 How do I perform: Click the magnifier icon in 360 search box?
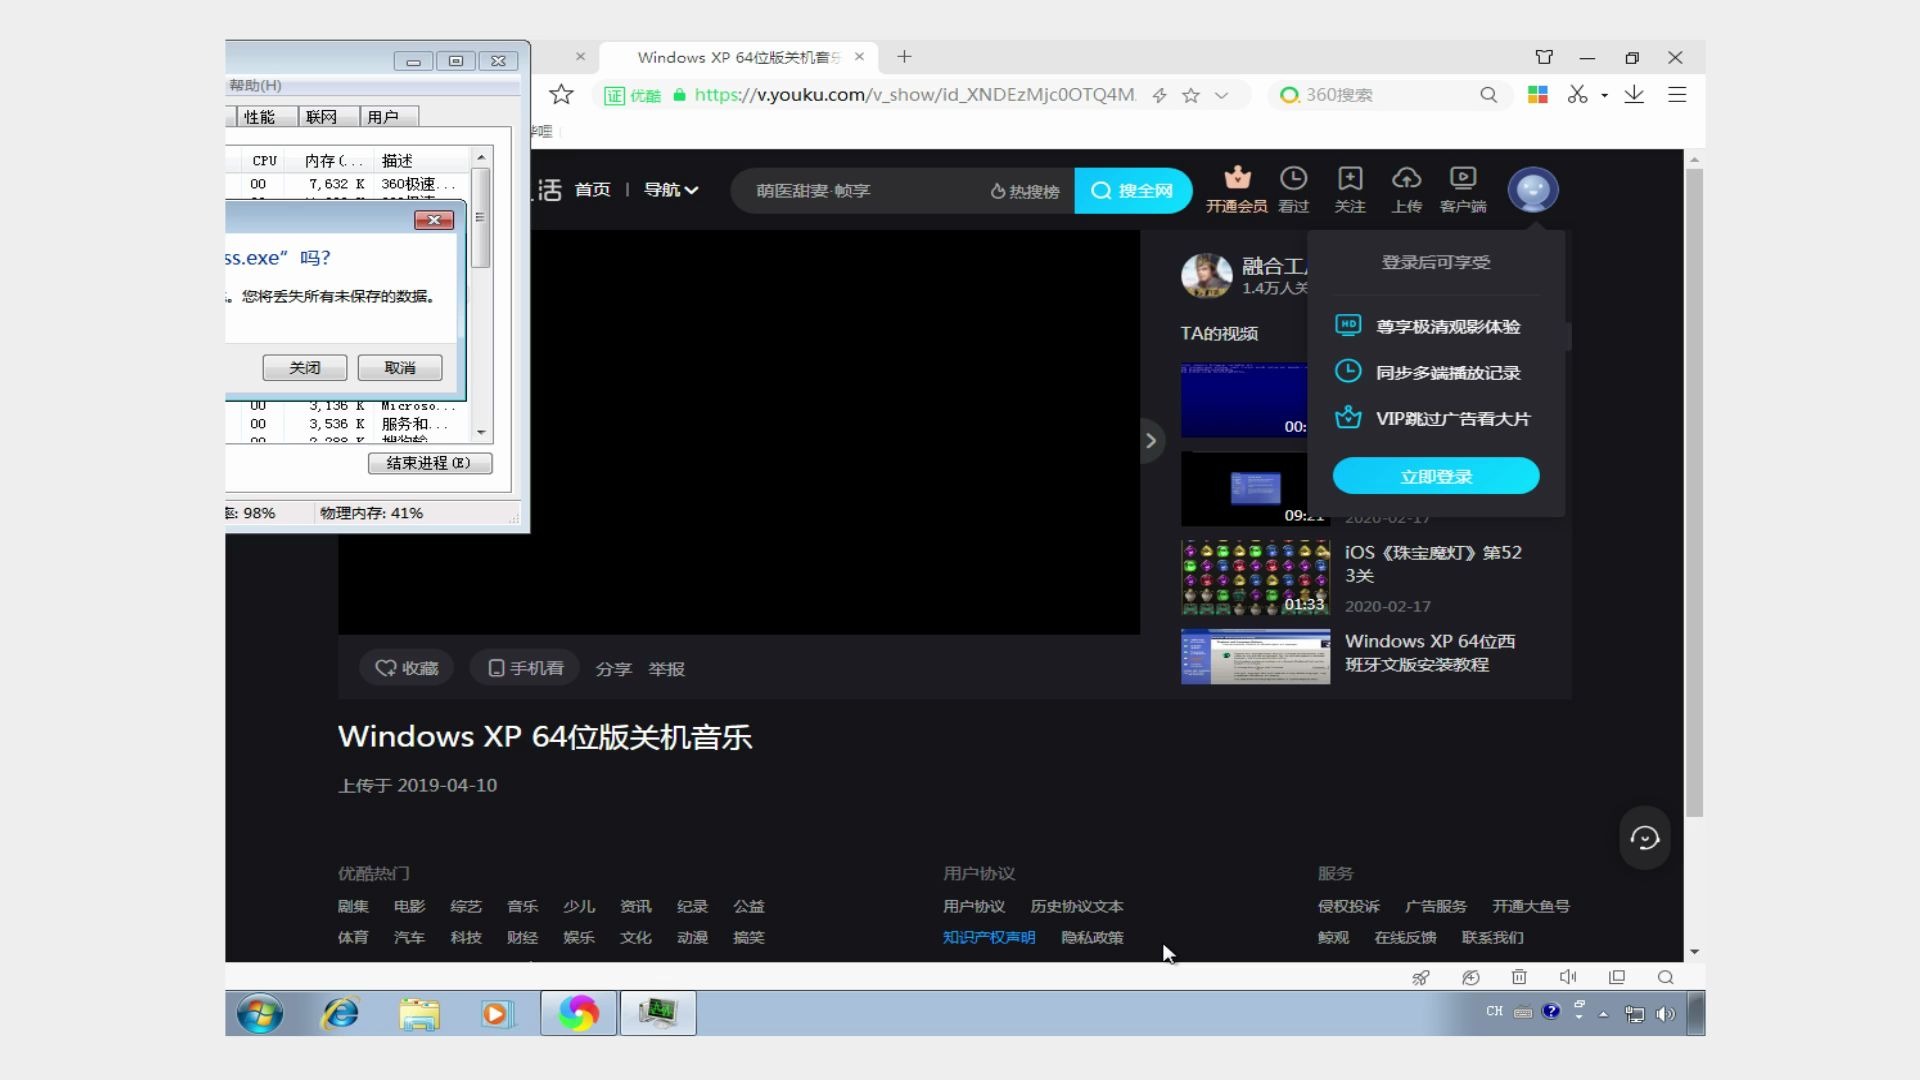[x=1488, y=95]
